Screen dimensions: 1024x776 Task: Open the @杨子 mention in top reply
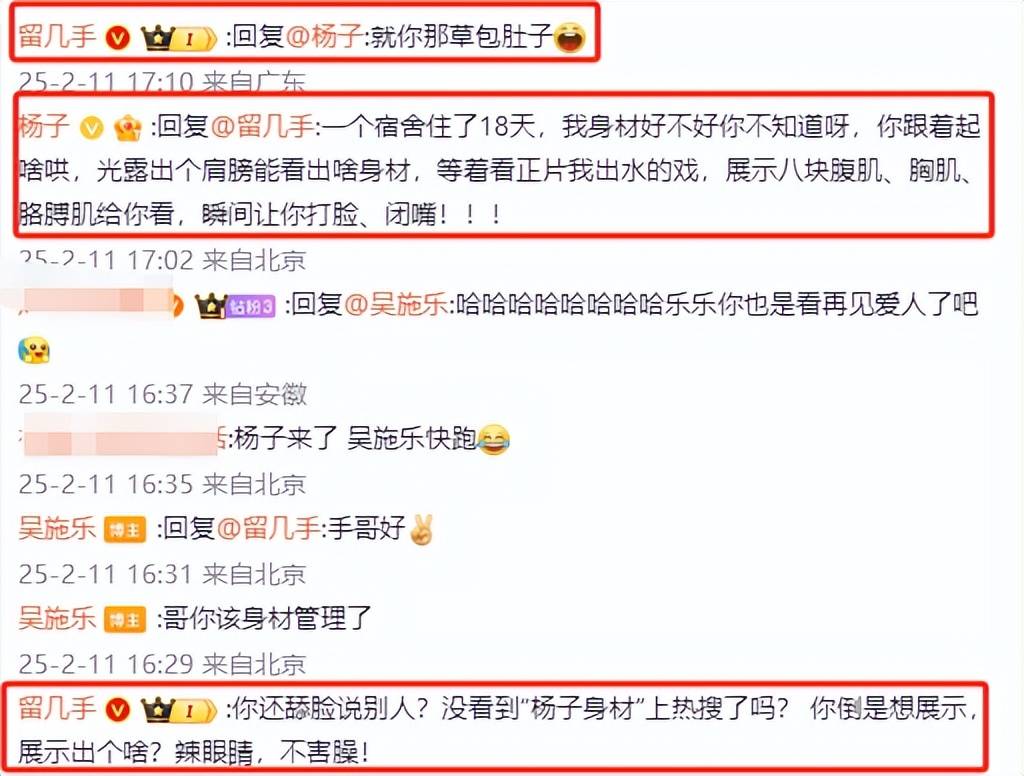[x=324, y=37]
